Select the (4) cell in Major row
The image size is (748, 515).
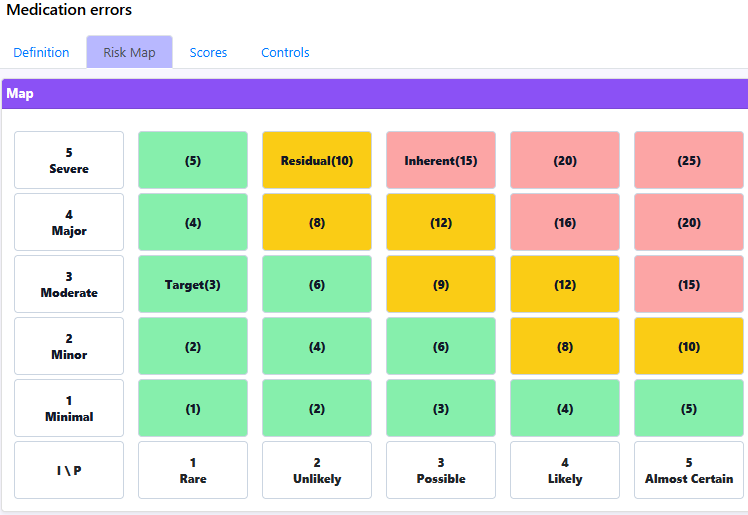pyautogui.click(x=193, y=222)
